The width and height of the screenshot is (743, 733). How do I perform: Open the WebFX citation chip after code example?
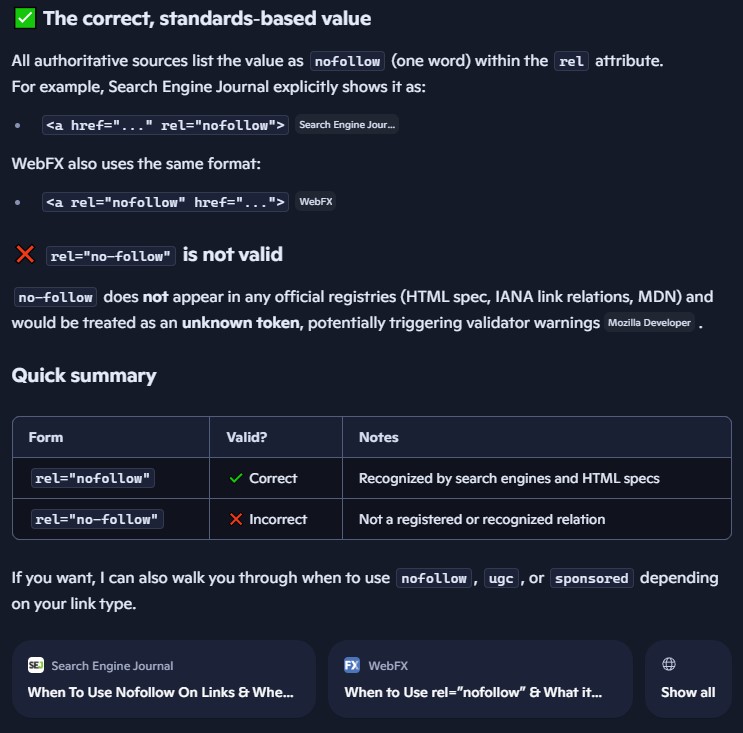click(316, 202)
